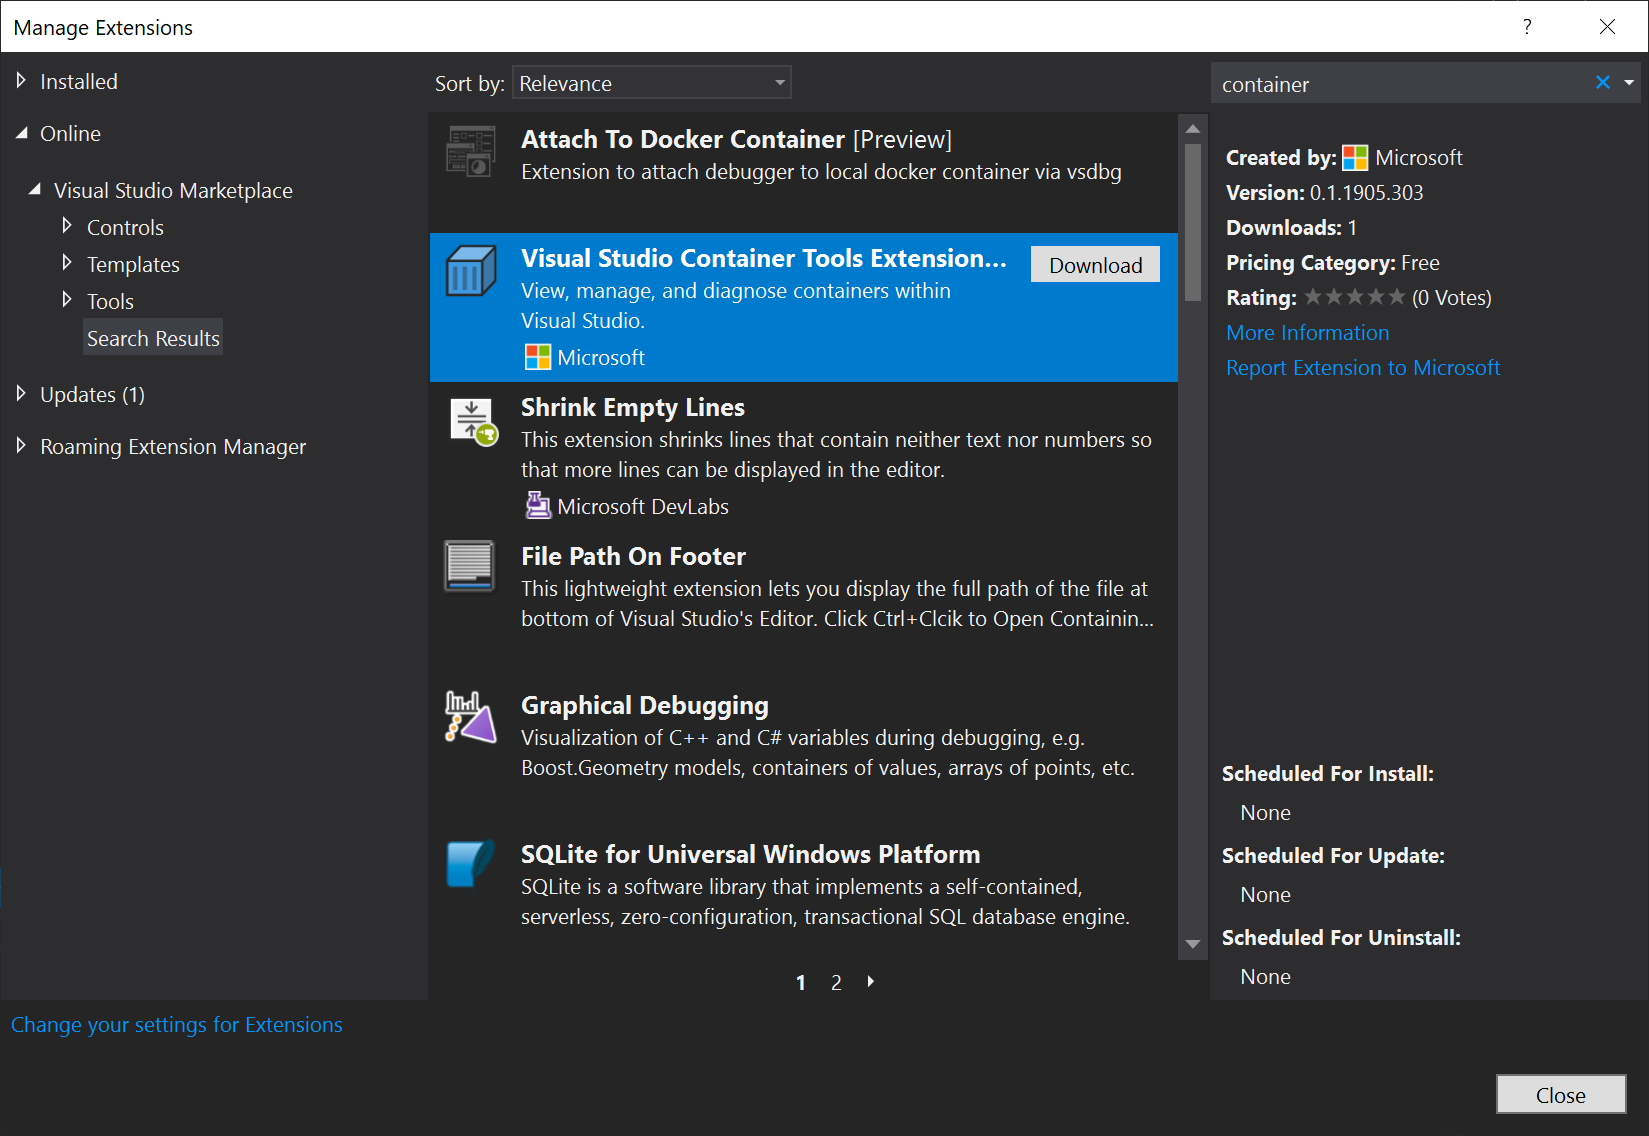1649x1136 pixels.
Task: Open the Sort by Relevance dropdown
Action: point(652,83)
